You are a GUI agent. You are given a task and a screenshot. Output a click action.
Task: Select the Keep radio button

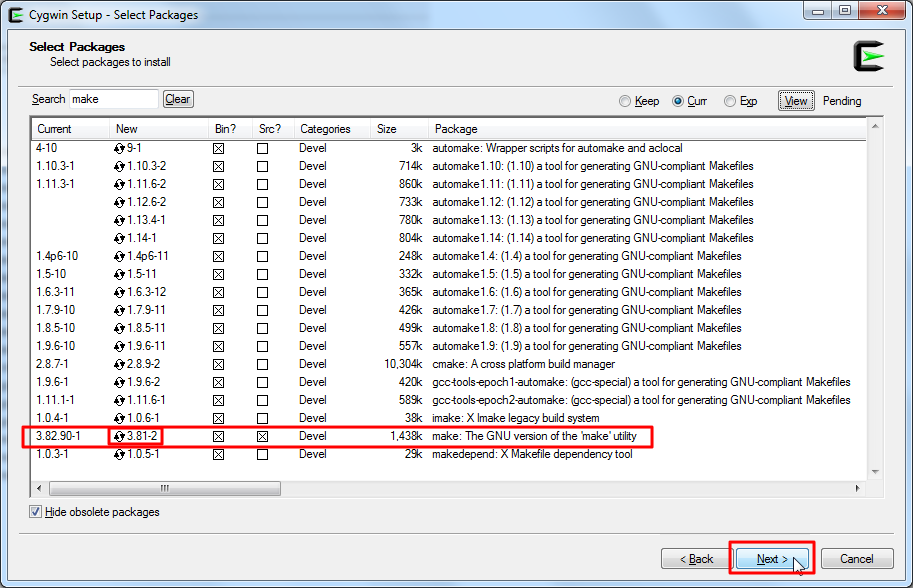tap(625, 101)
